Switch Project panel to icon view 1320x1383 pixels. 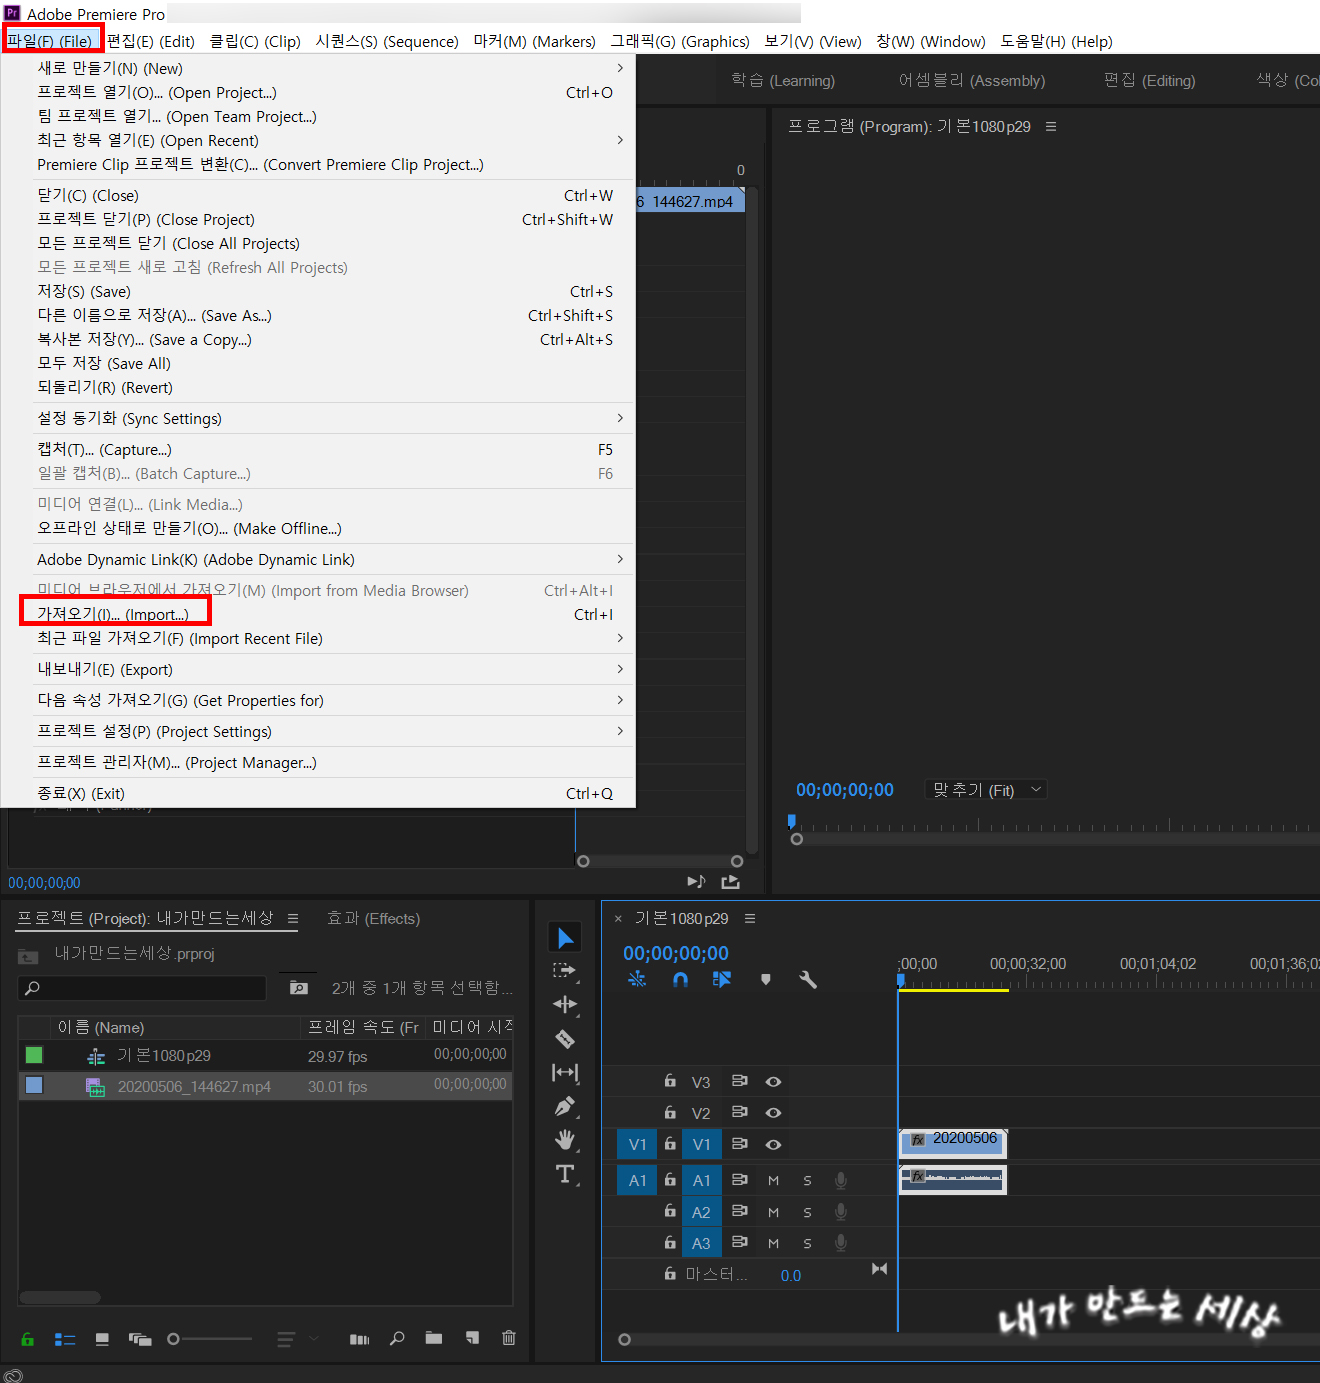(x=102, y=1339)
